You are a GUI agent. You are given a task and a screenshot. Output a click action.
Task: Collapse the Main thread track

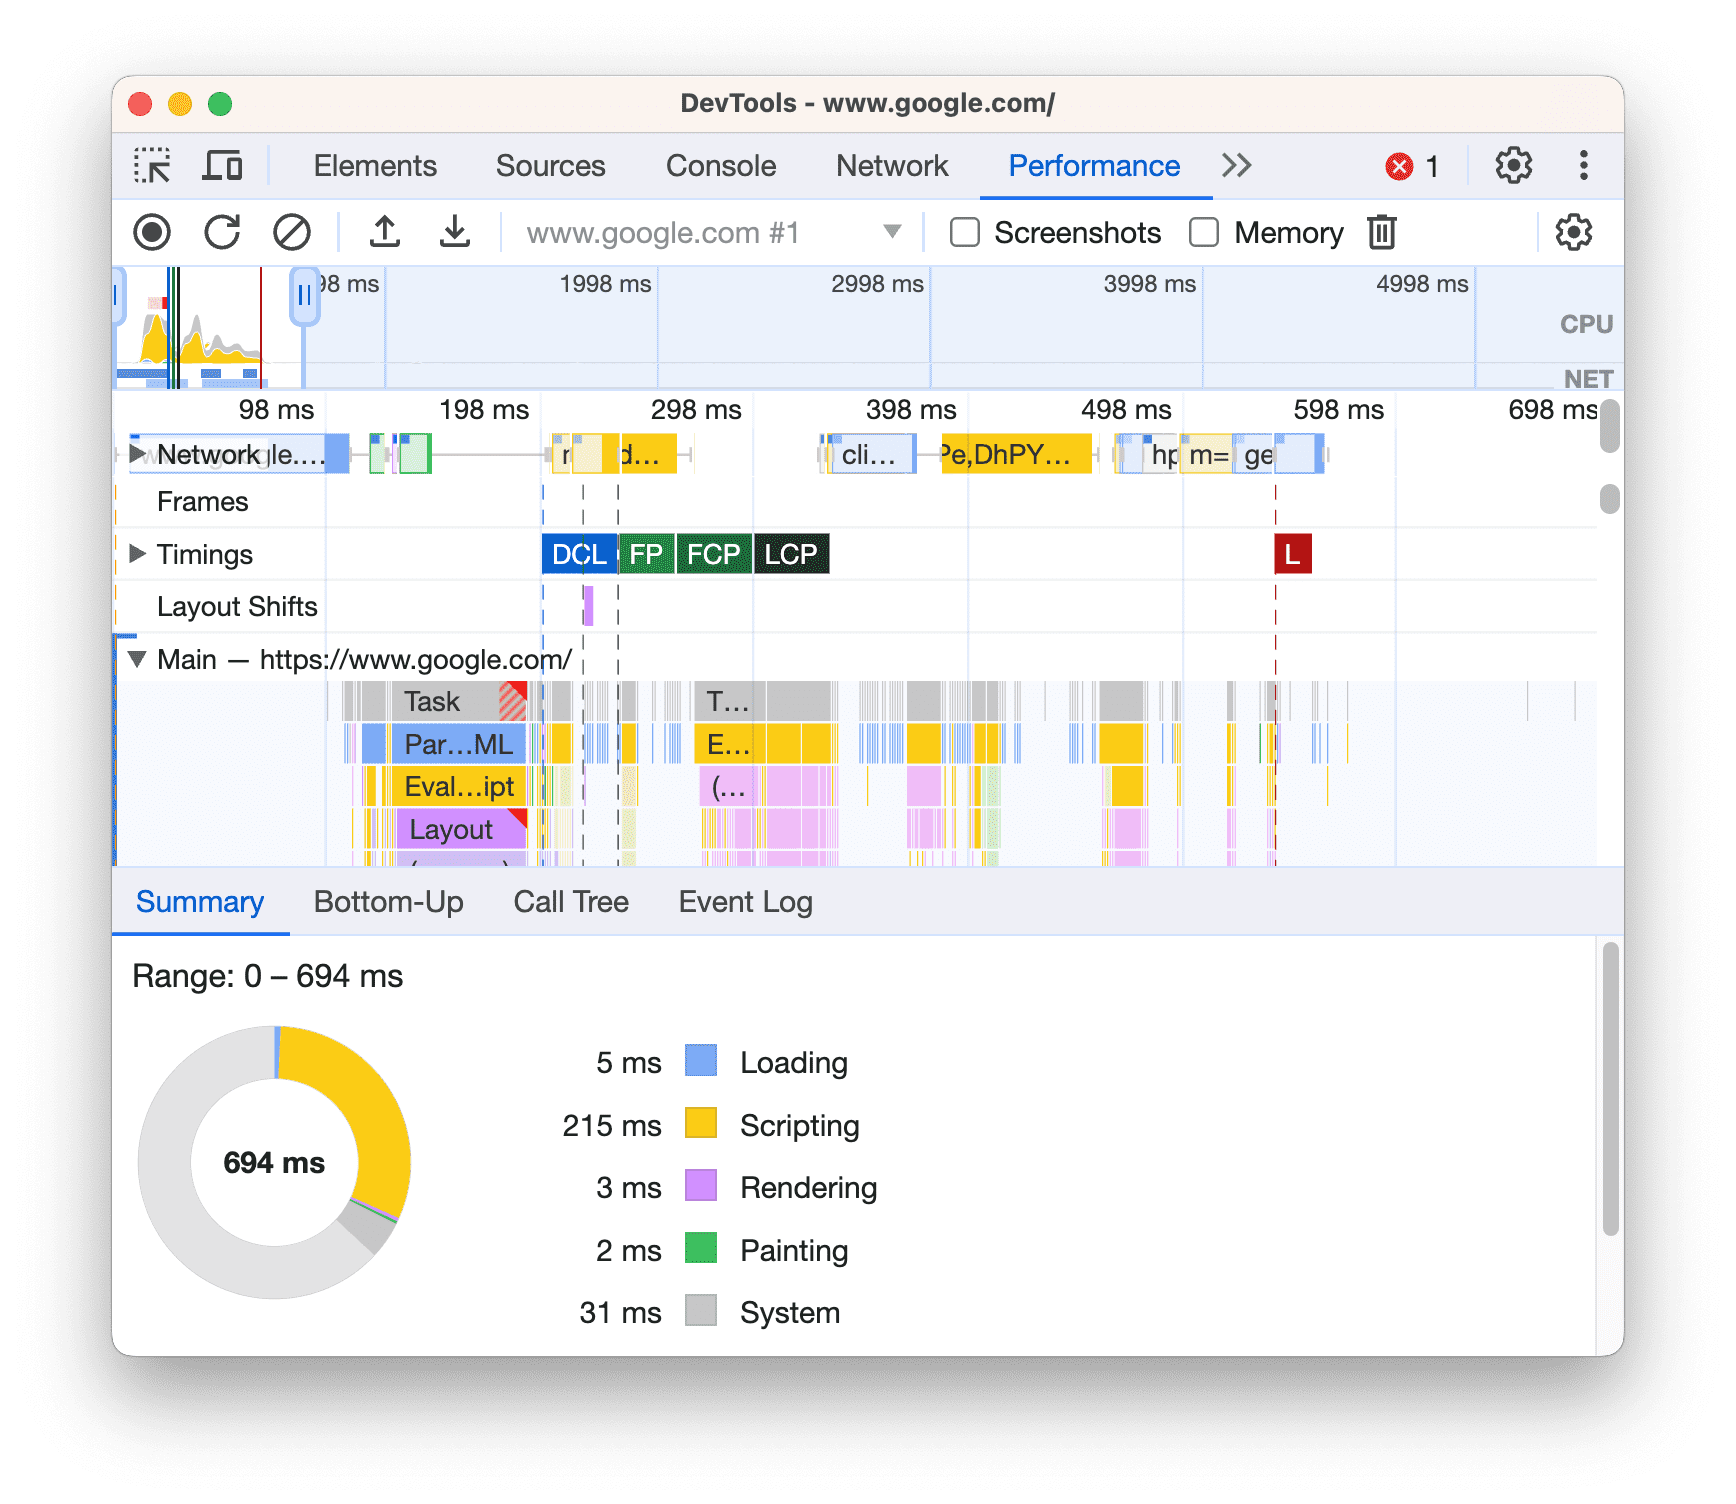pyautogui.click(x=138, y=659)
